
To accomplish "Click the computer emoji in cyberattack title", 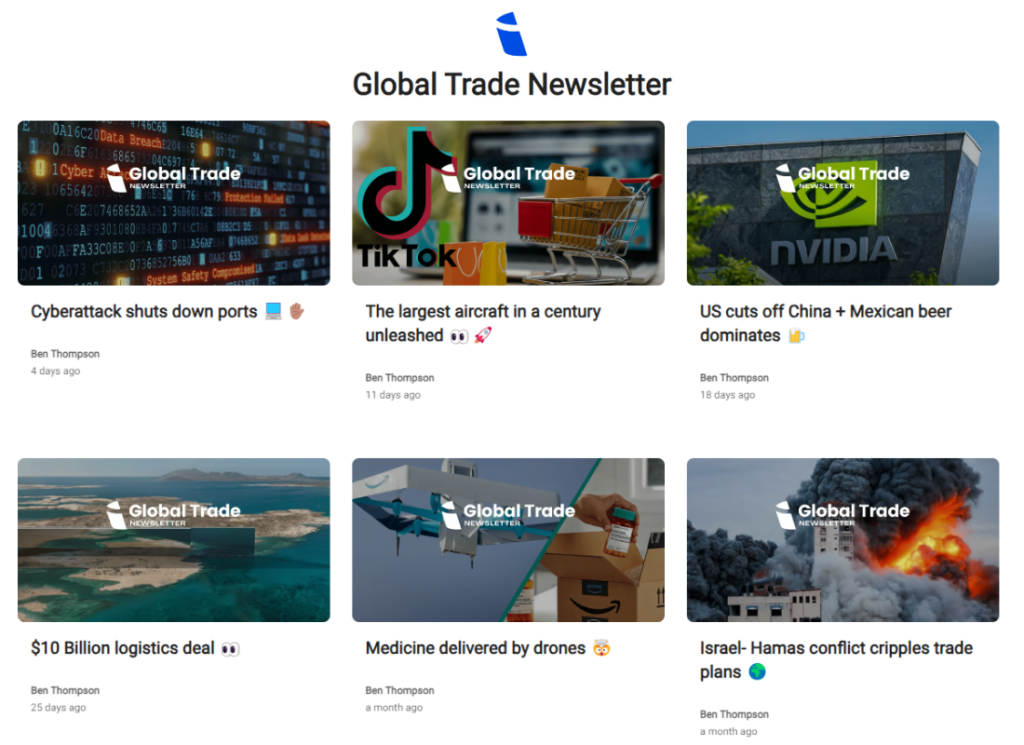I will pos(274,311).
